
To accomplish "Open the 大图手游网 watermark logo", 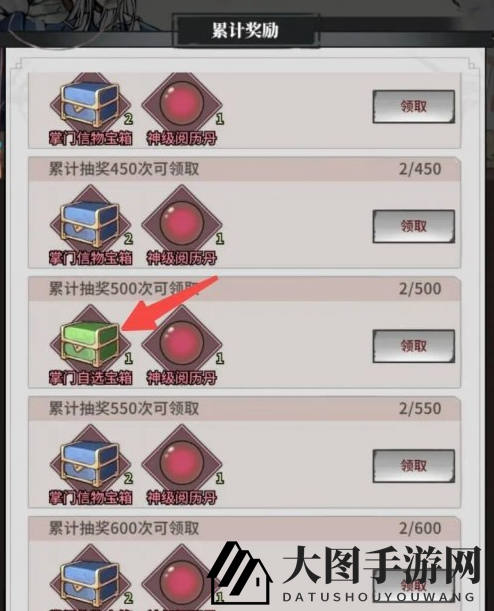I will click(x=345, y=573).
